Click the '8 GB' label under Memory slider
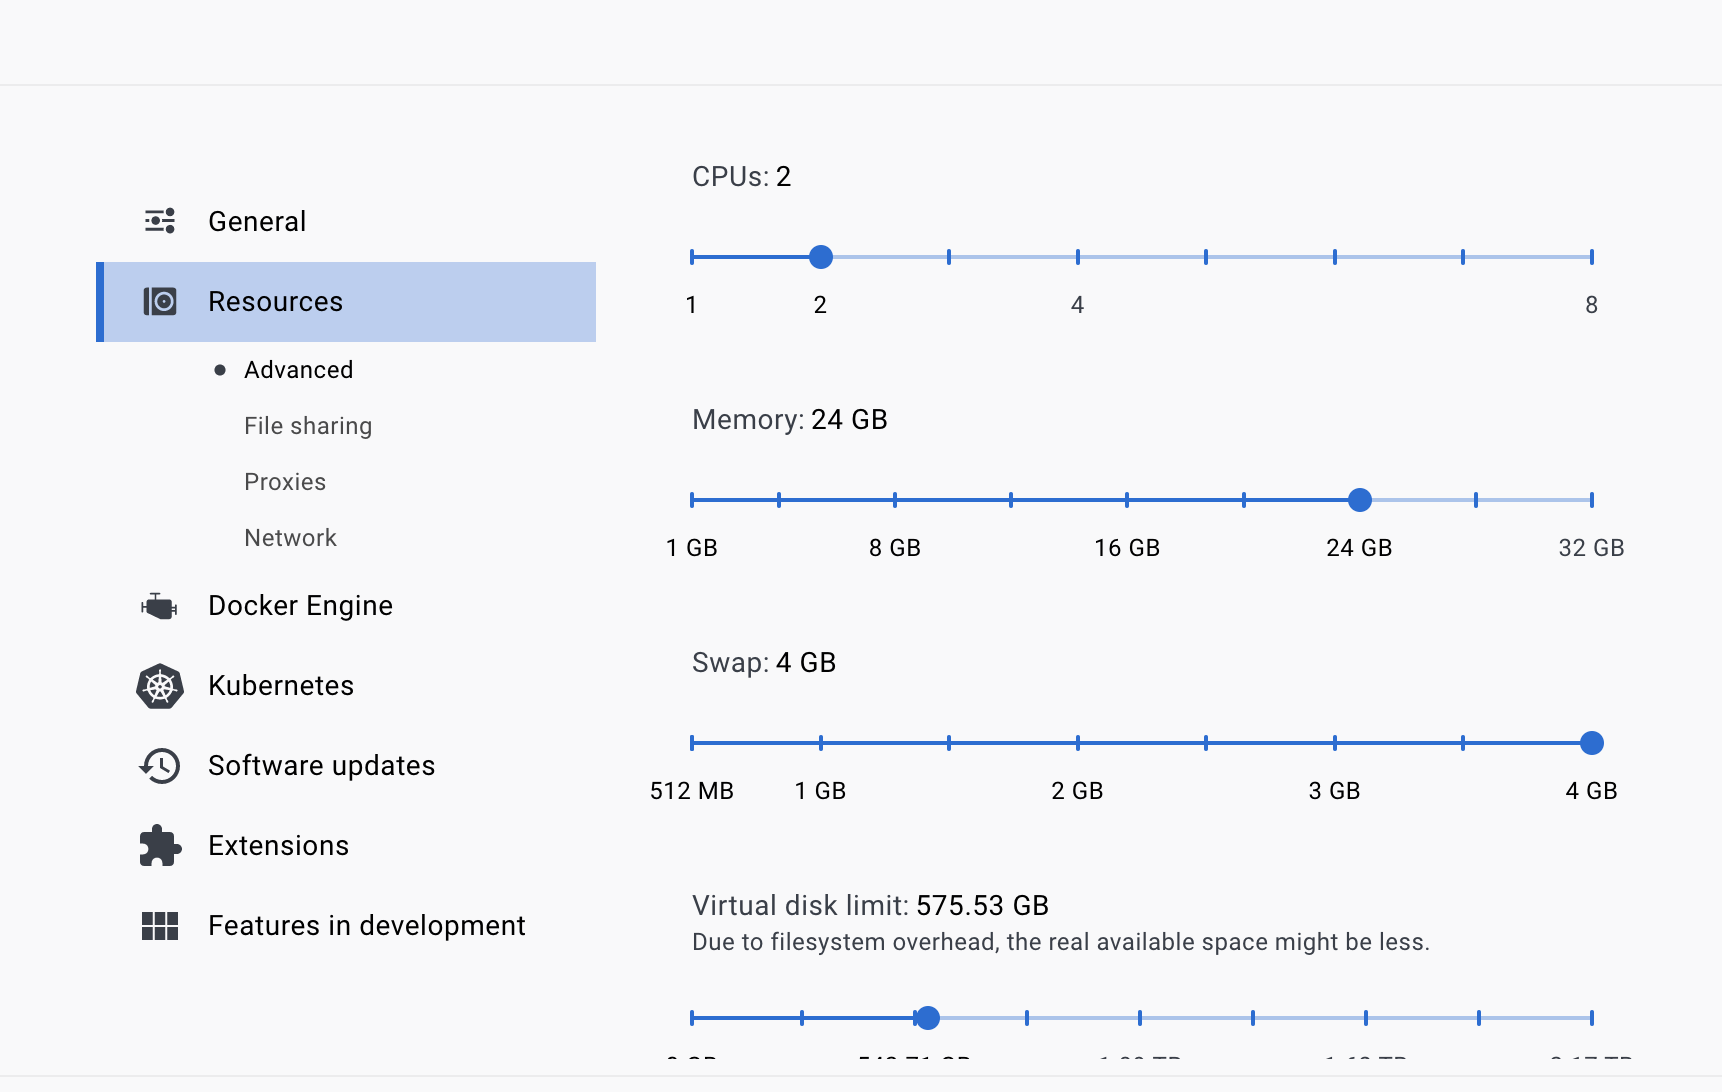Viewport: 1722px width, 1092px height. coord(895,548)
